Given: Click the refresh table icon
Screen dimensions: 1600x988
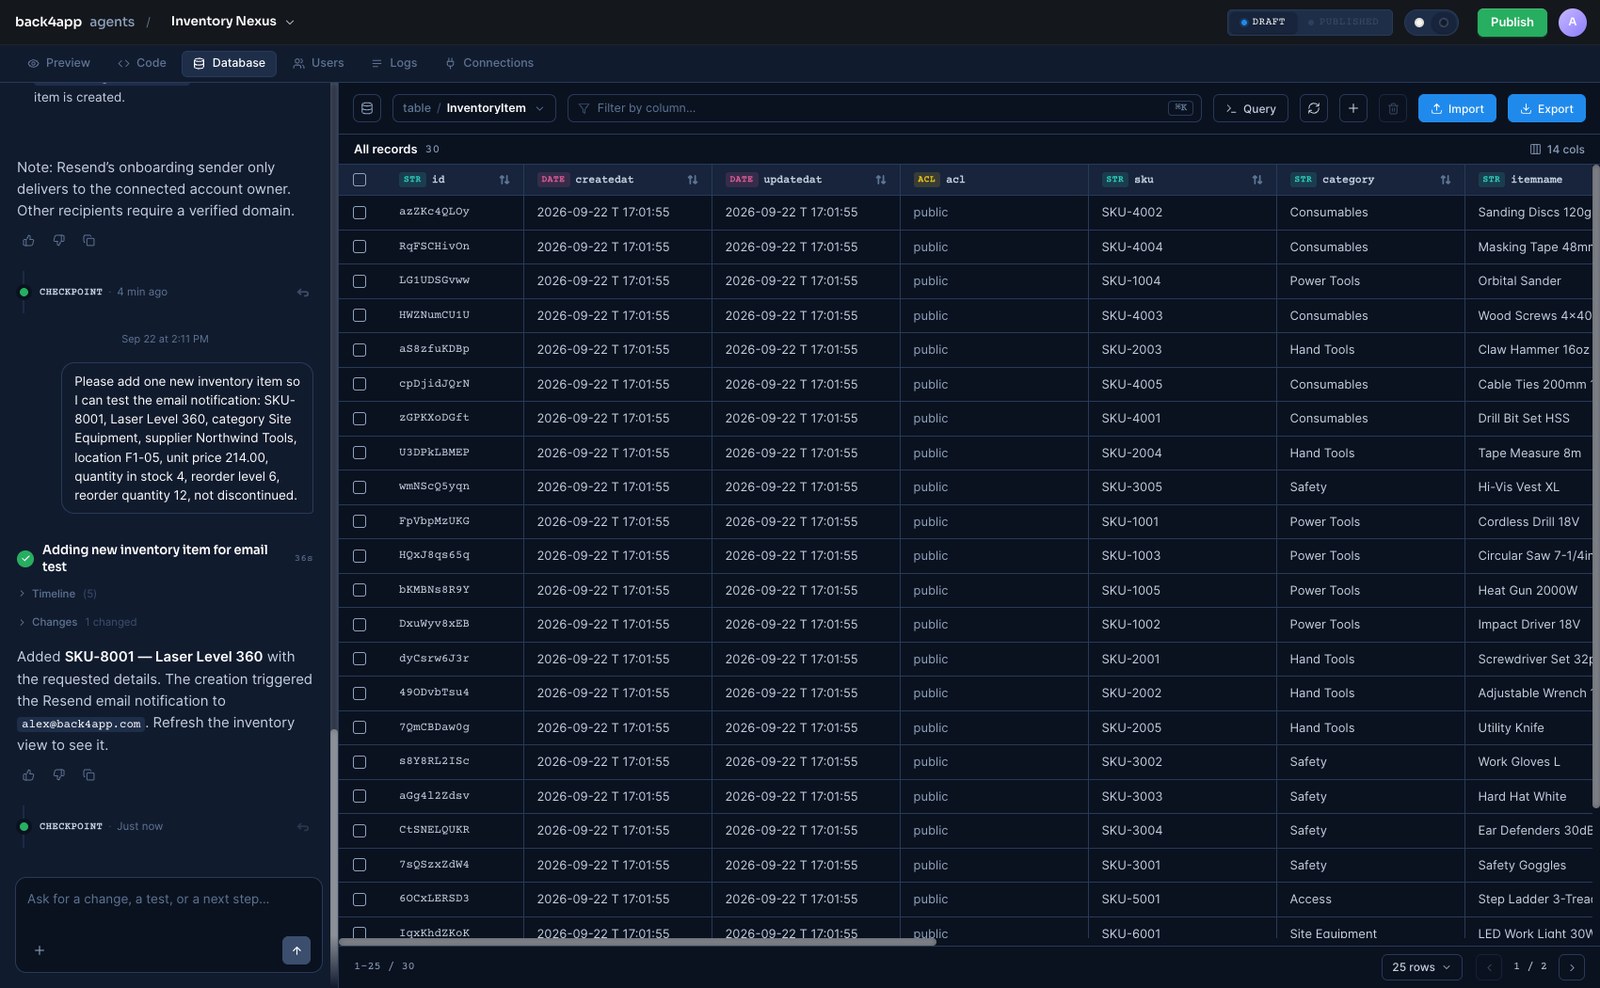Looking at the screenshot, I should click(x=1314, y=108).
